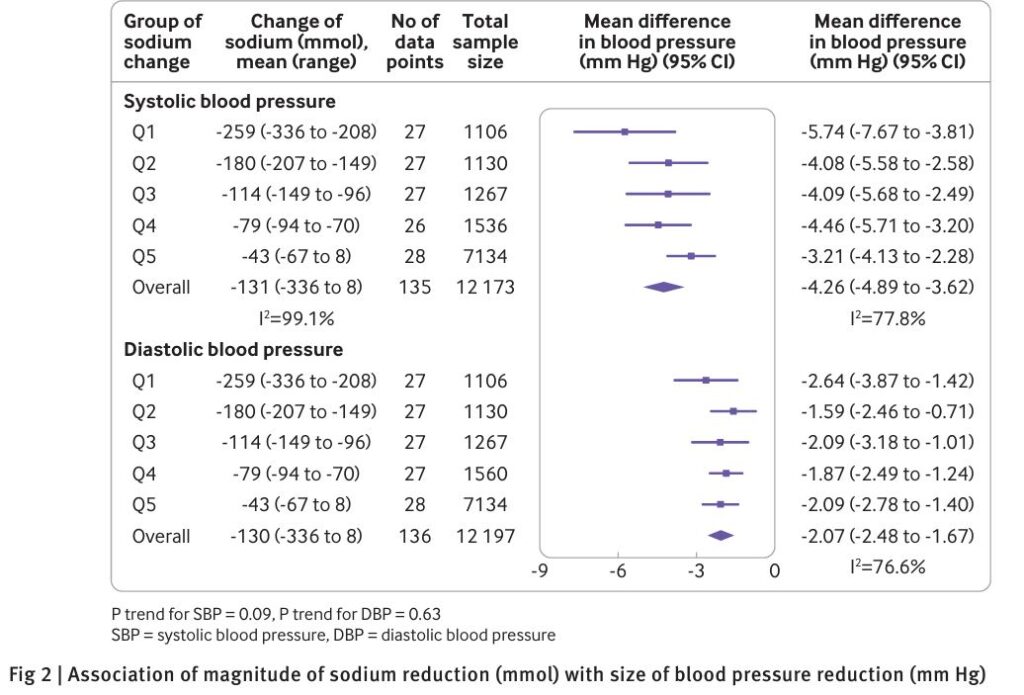Click the 12 197 total sample value
The image size is (1024, 695).
(485, 536)
